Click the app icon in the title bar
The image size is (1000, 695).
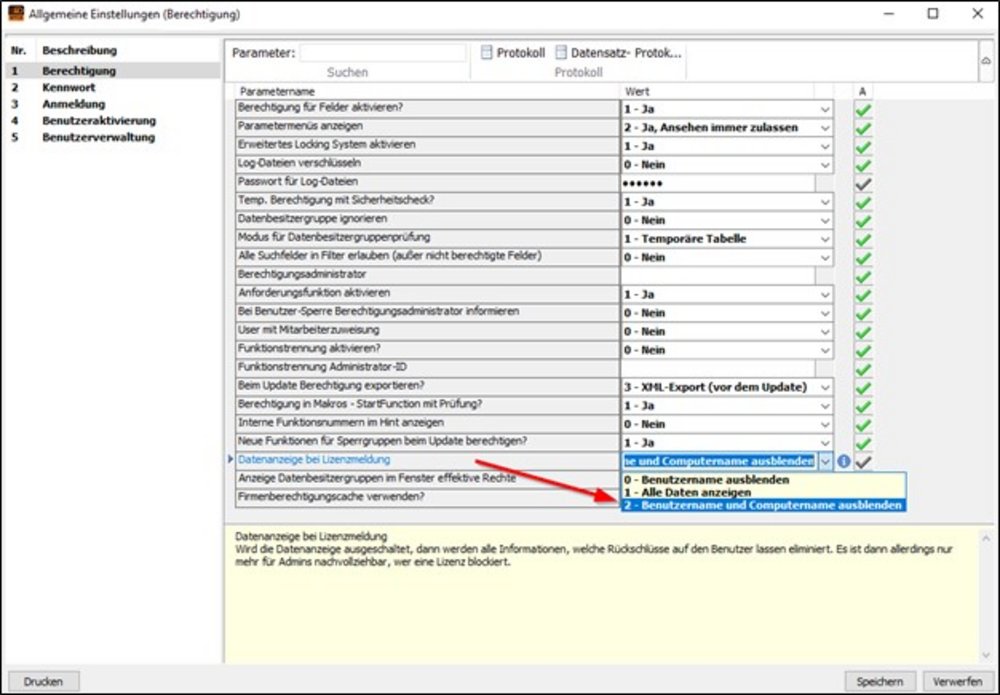pos(14,15)
